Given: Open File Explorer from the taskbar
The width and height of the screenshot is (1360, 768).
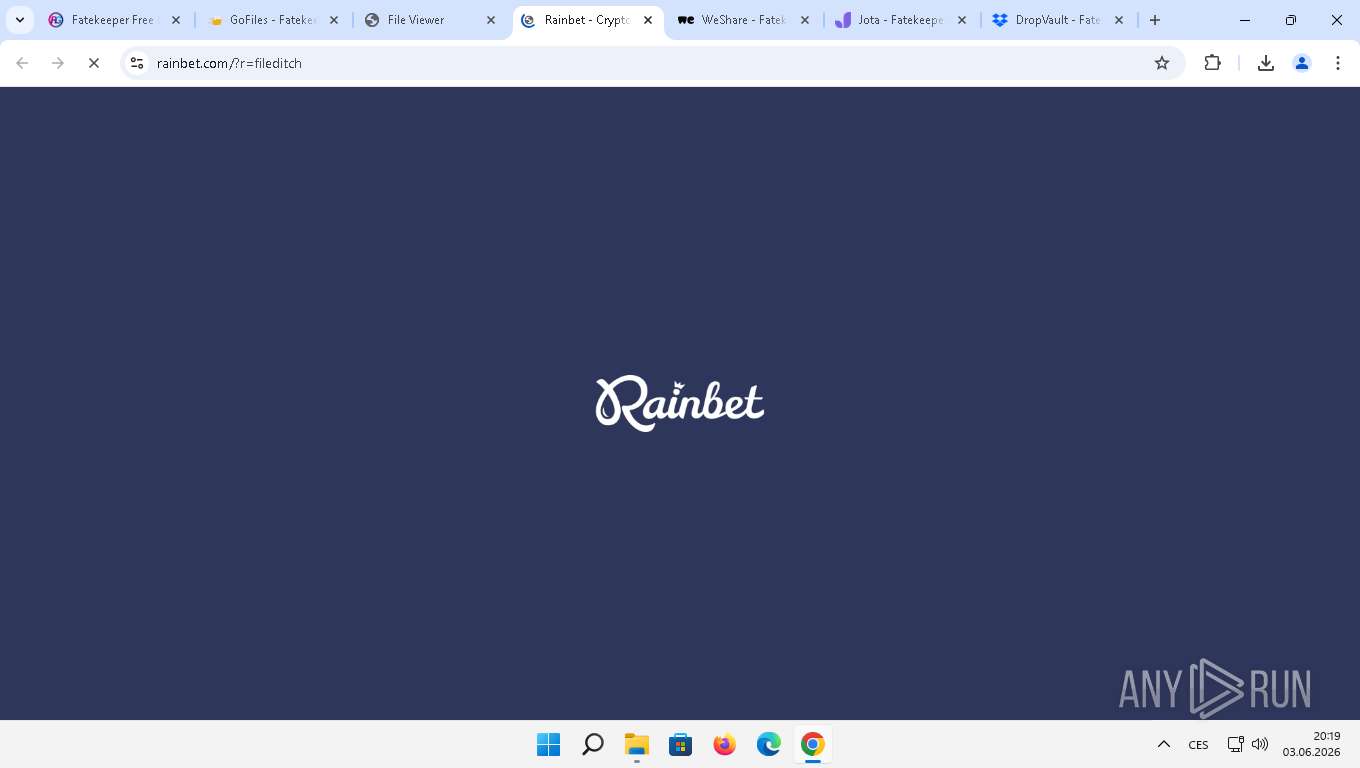Looking at the screenshot, I should tap(637, 745).
